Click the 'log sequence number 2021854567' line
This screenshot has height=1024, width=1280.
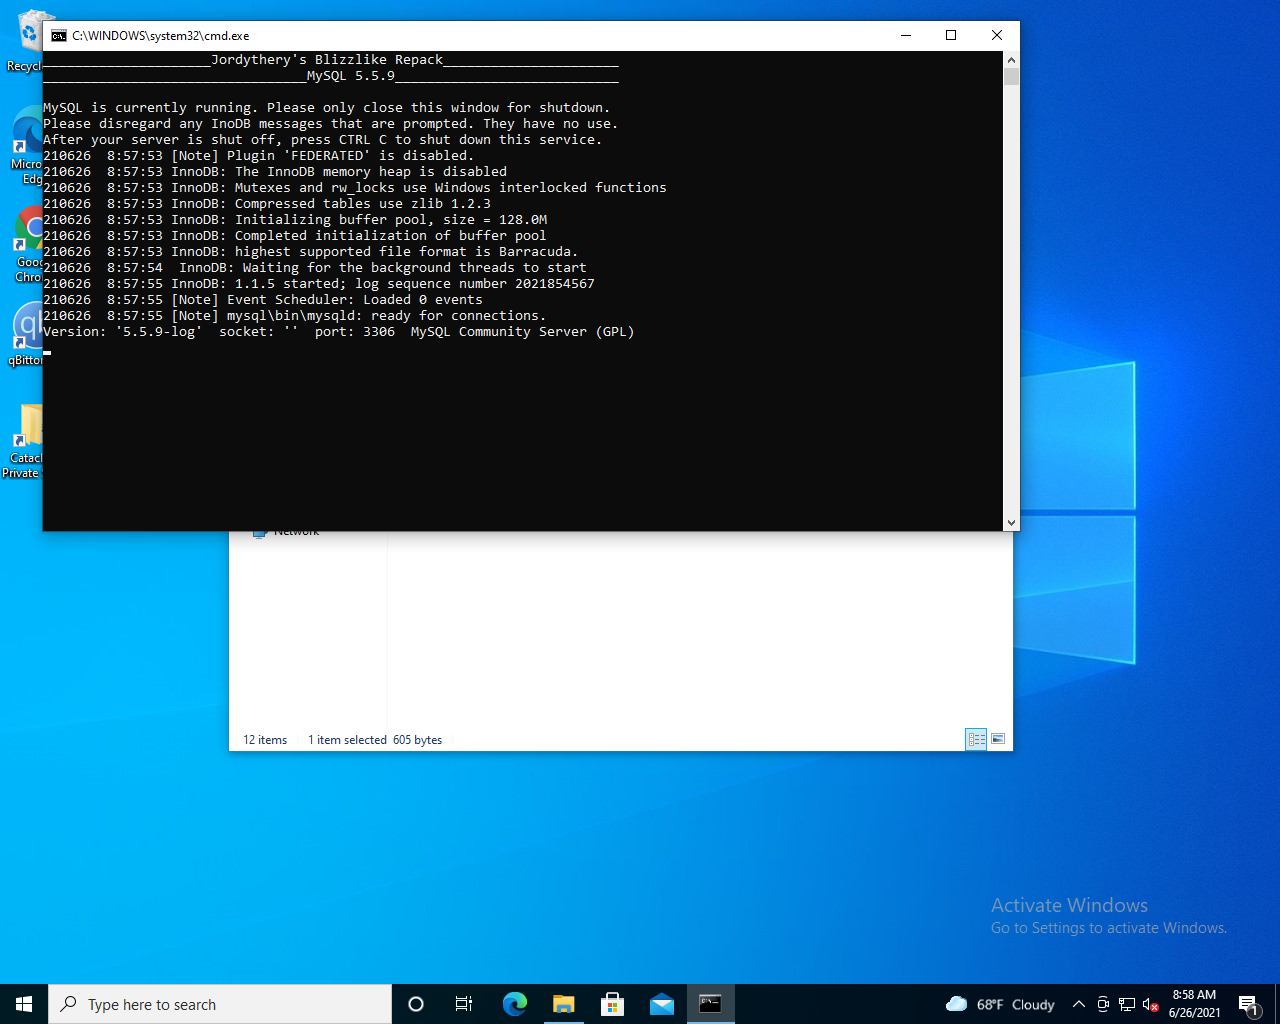pyautogui.click(x=319, y=283)
